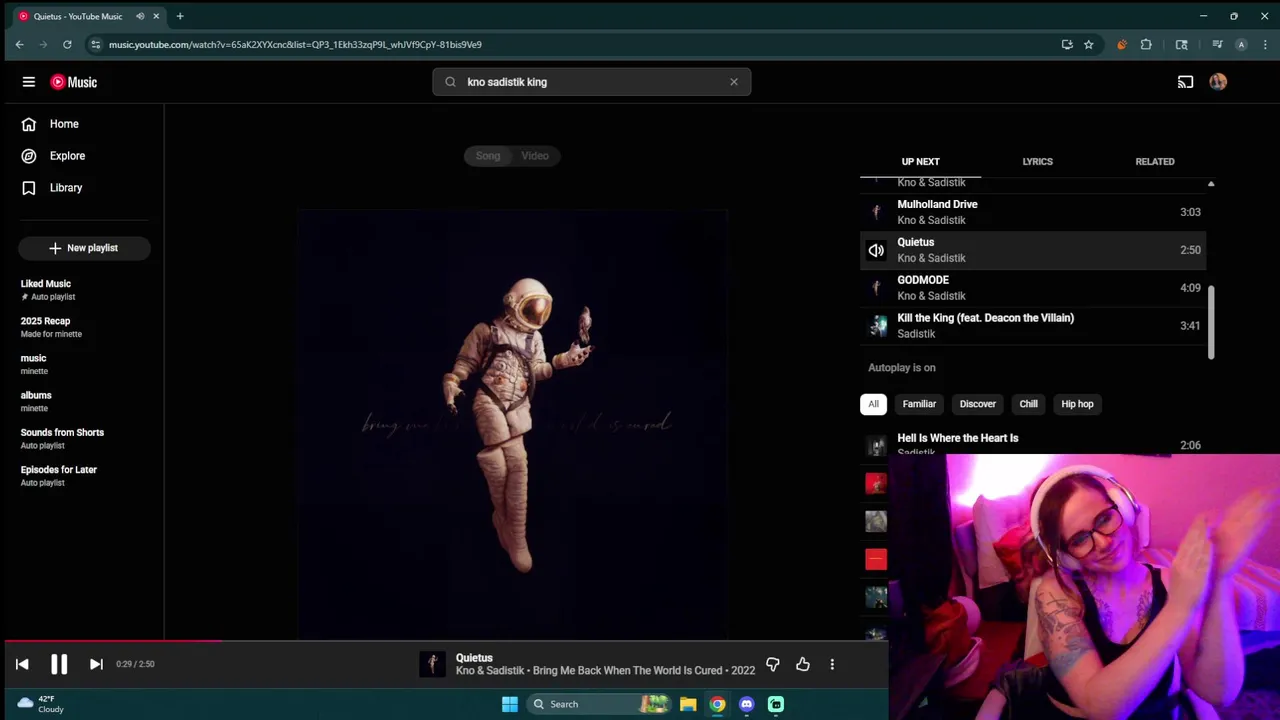This screenshot has width=1280, height=720.
Task: Pause the current song
Action: click(59, 664)
